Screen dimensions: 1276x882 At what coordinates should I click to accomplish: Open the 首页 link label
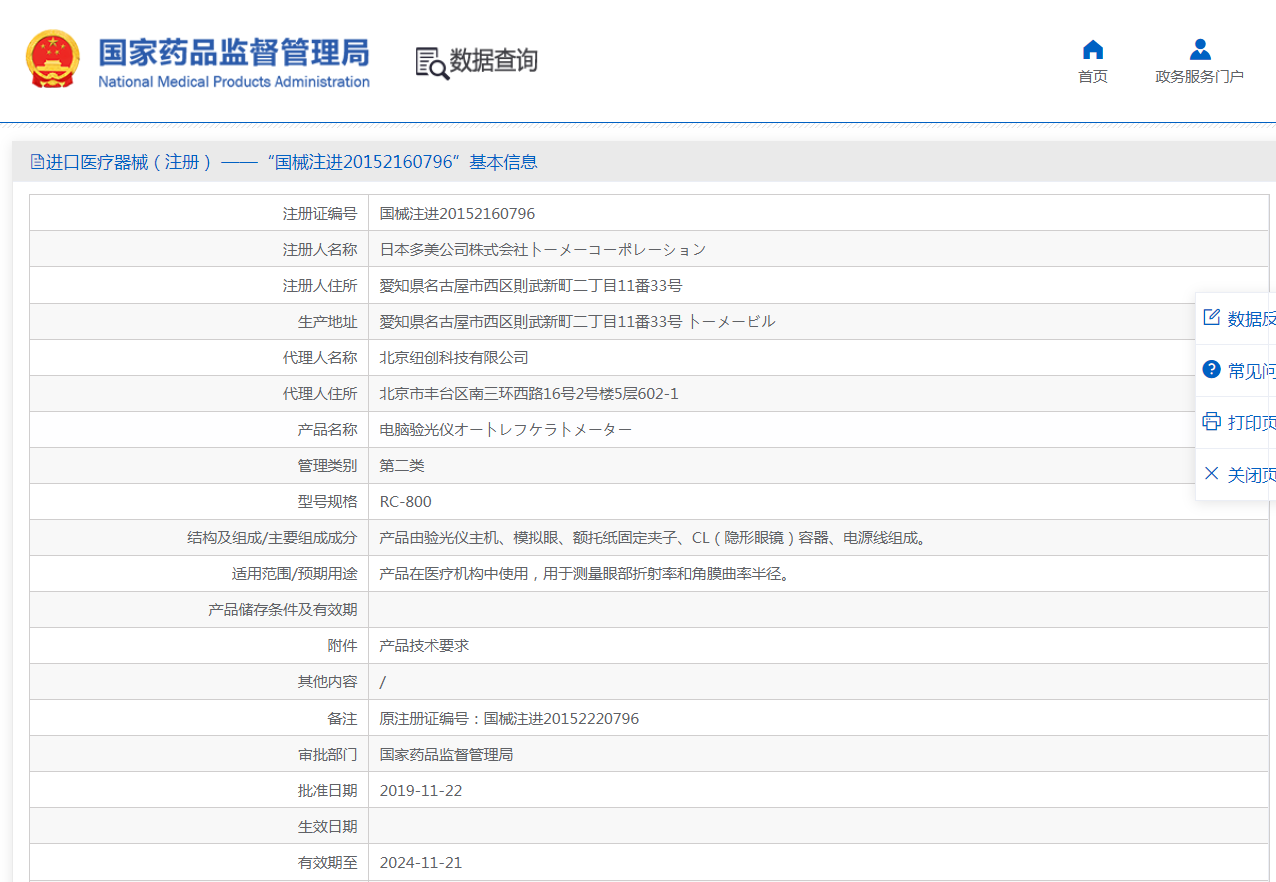coord(1093,77)
